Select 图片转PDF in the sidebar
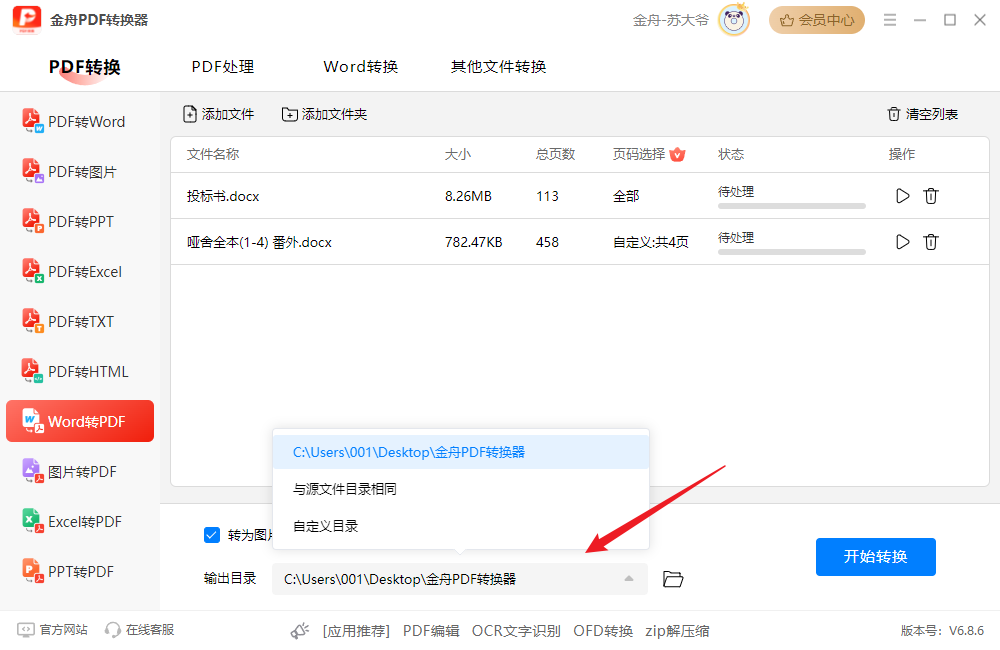This screenshot has height=650, width=1000. [x=80, y=471]
